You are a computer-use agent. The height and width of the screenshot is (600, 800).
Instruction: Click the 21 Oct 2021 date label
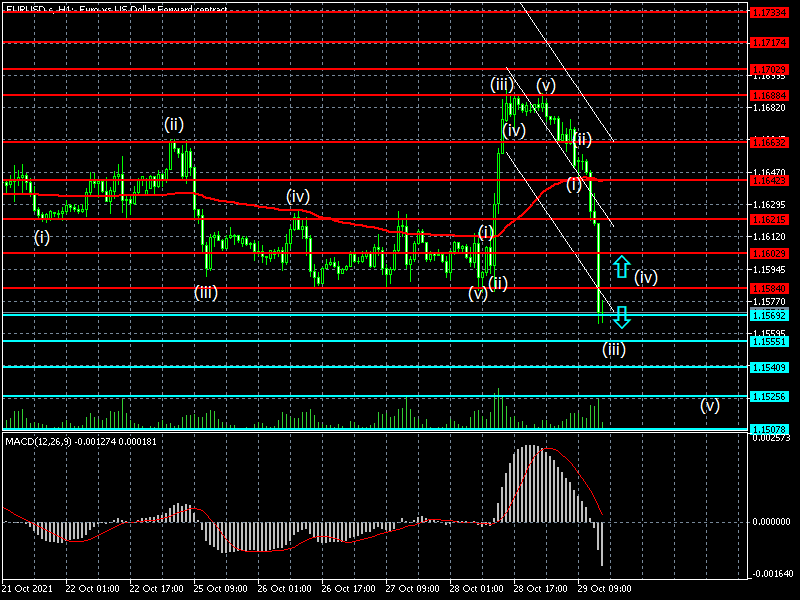click(x=28, y=588)
